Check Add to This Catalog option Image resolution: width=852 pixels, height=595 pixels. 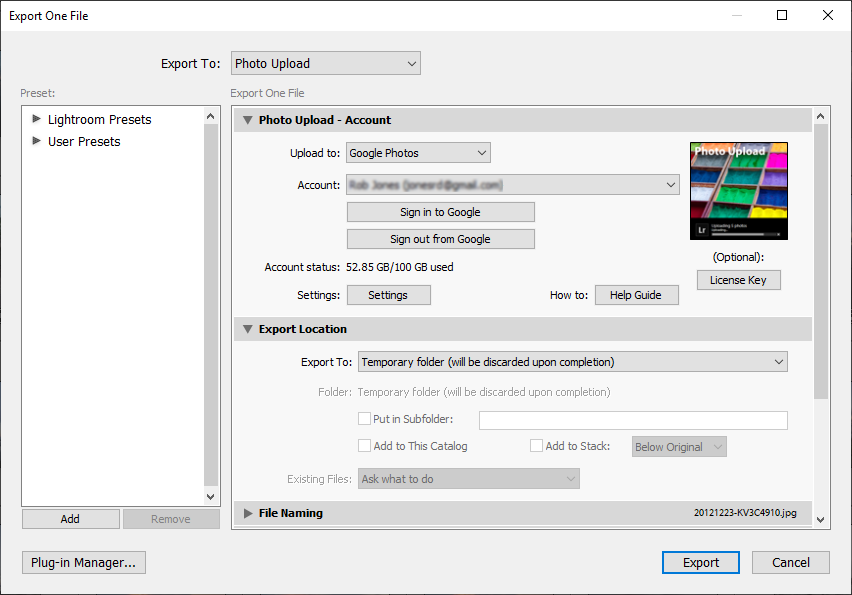pos(365,446)
